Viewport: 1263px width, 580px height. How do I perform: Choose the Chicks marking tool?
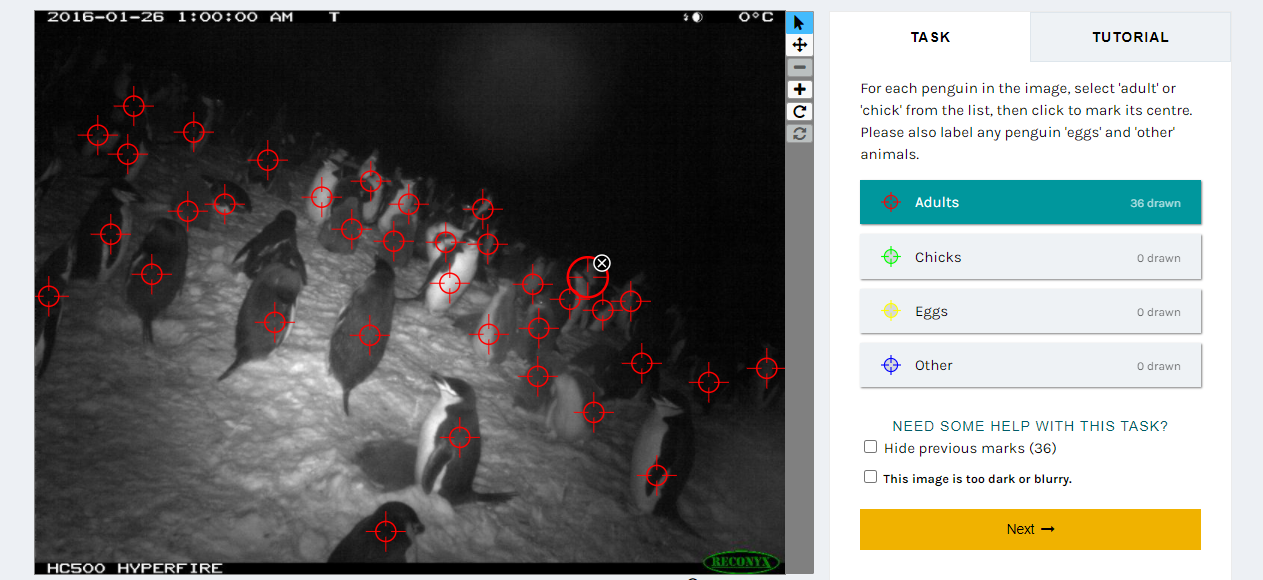pyautogui.click(x=1030, y=257)
